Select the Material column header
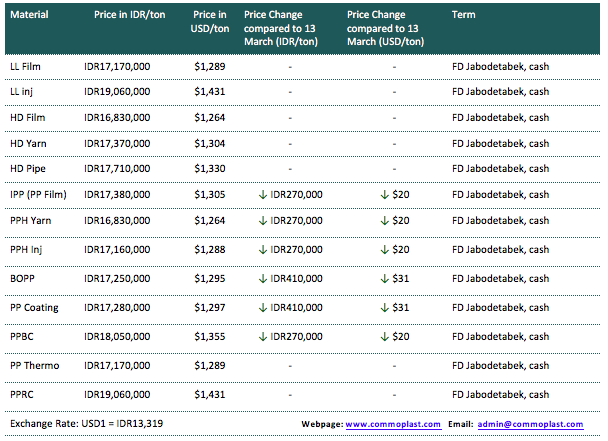This screenshot has height=441, width=608. 31,16
